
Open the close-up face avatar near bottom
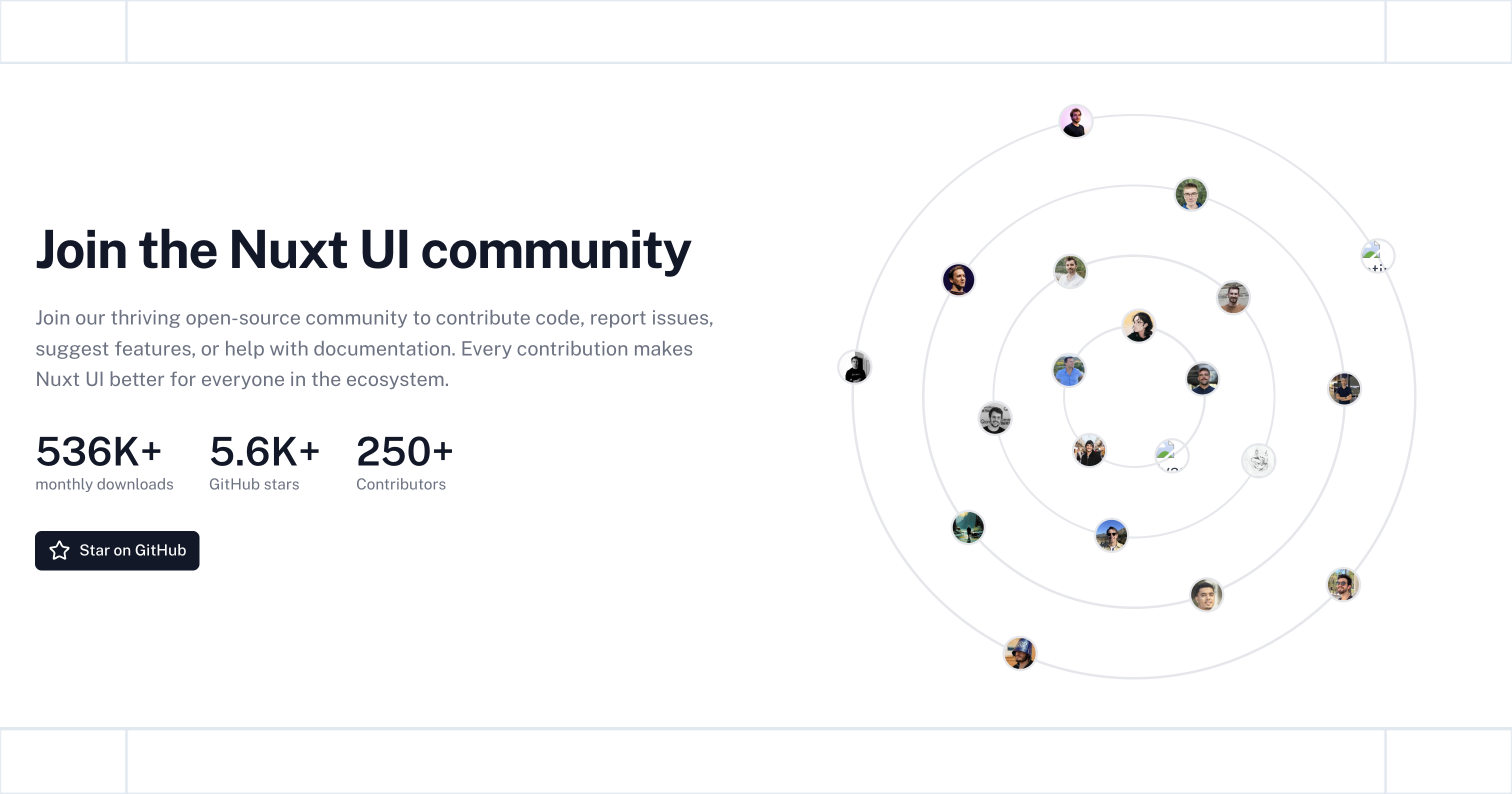[x=1207, y=595]
